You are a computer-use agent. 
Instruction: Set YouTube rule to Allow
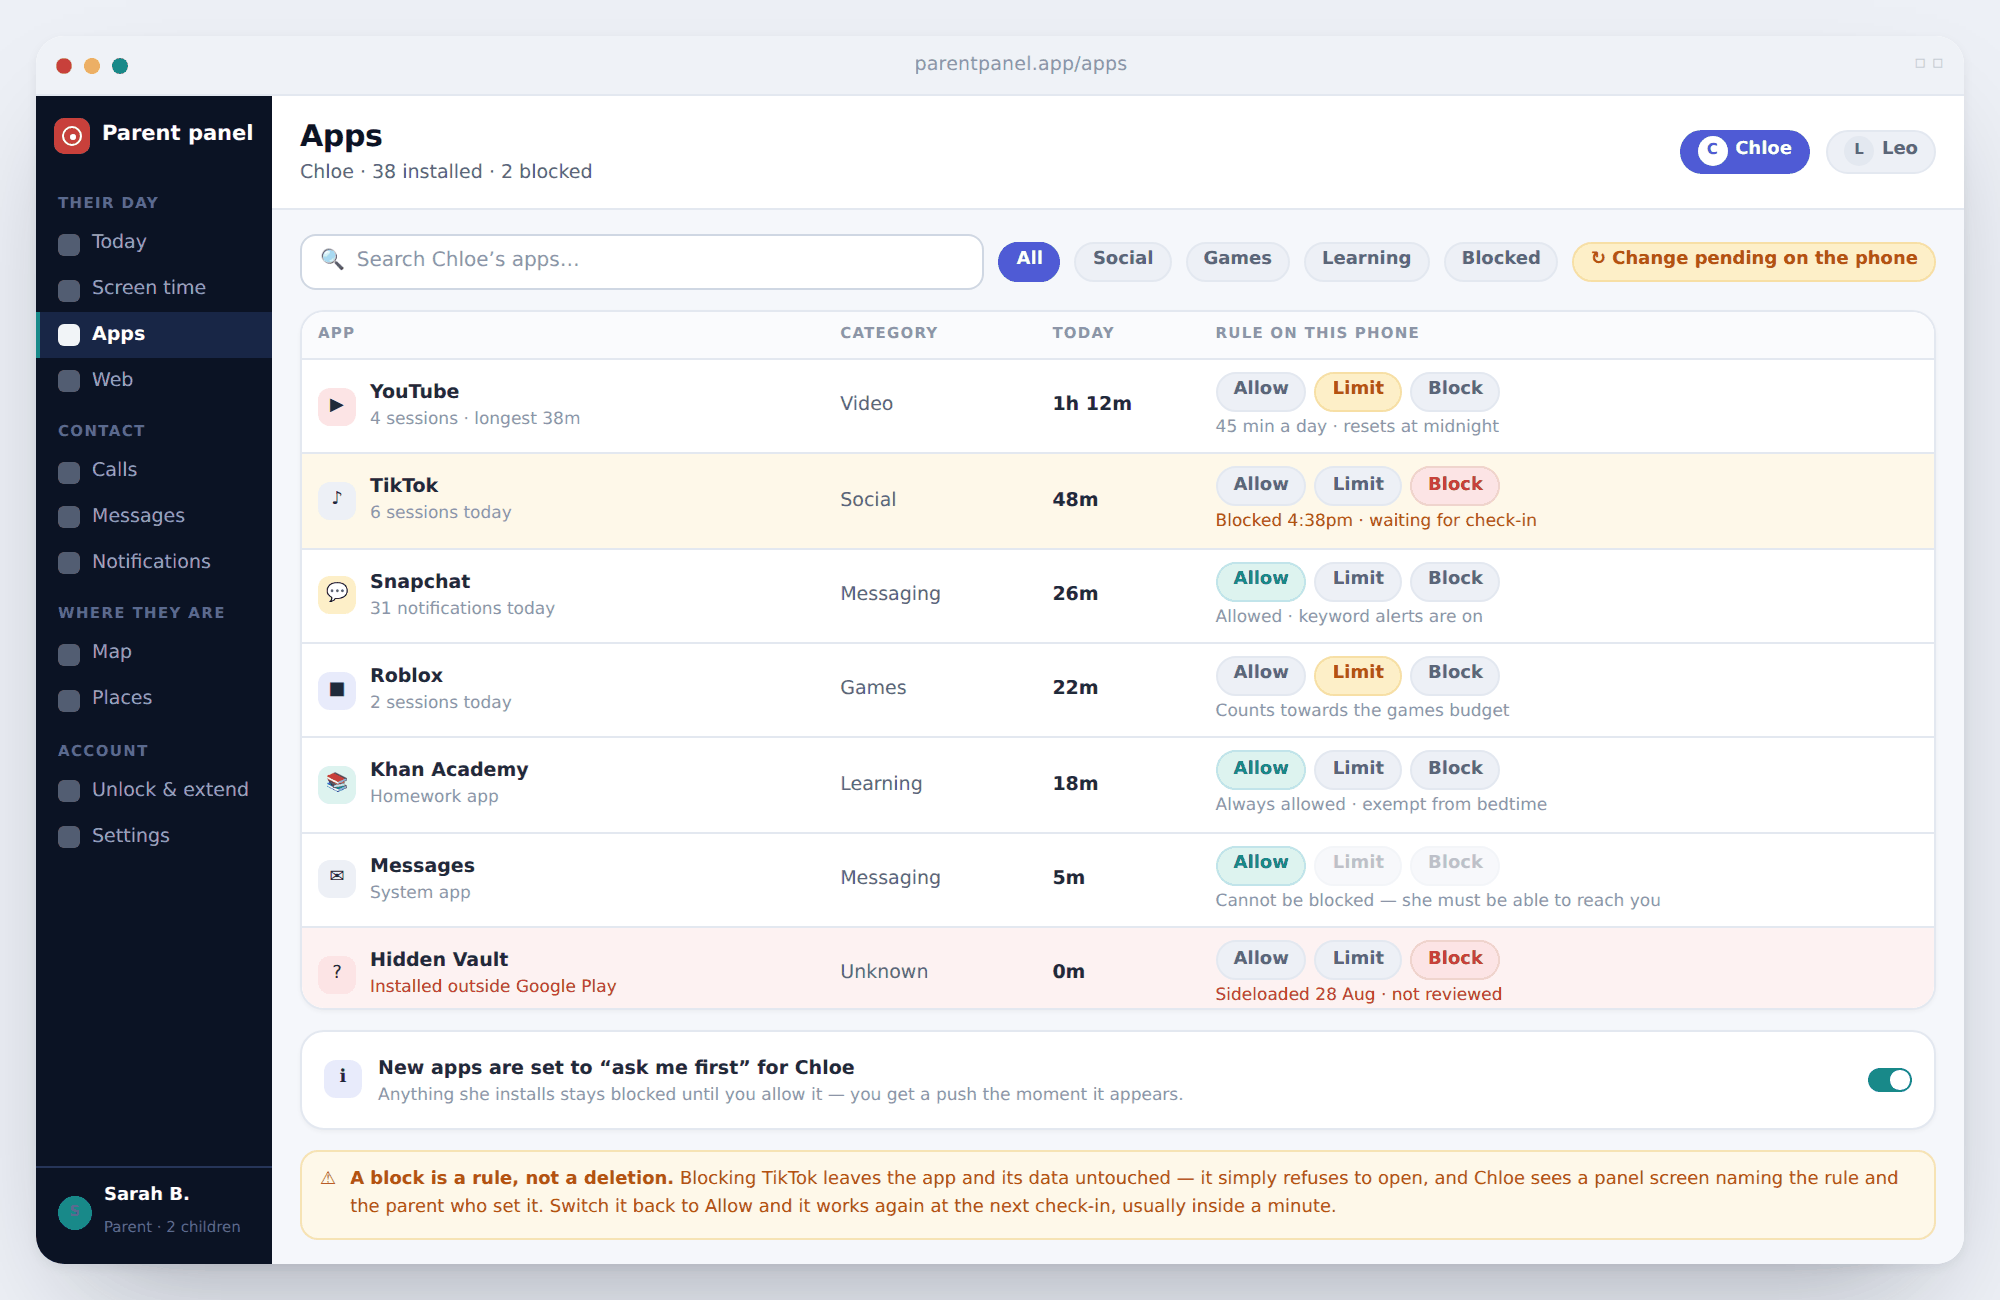[1260, 390]
